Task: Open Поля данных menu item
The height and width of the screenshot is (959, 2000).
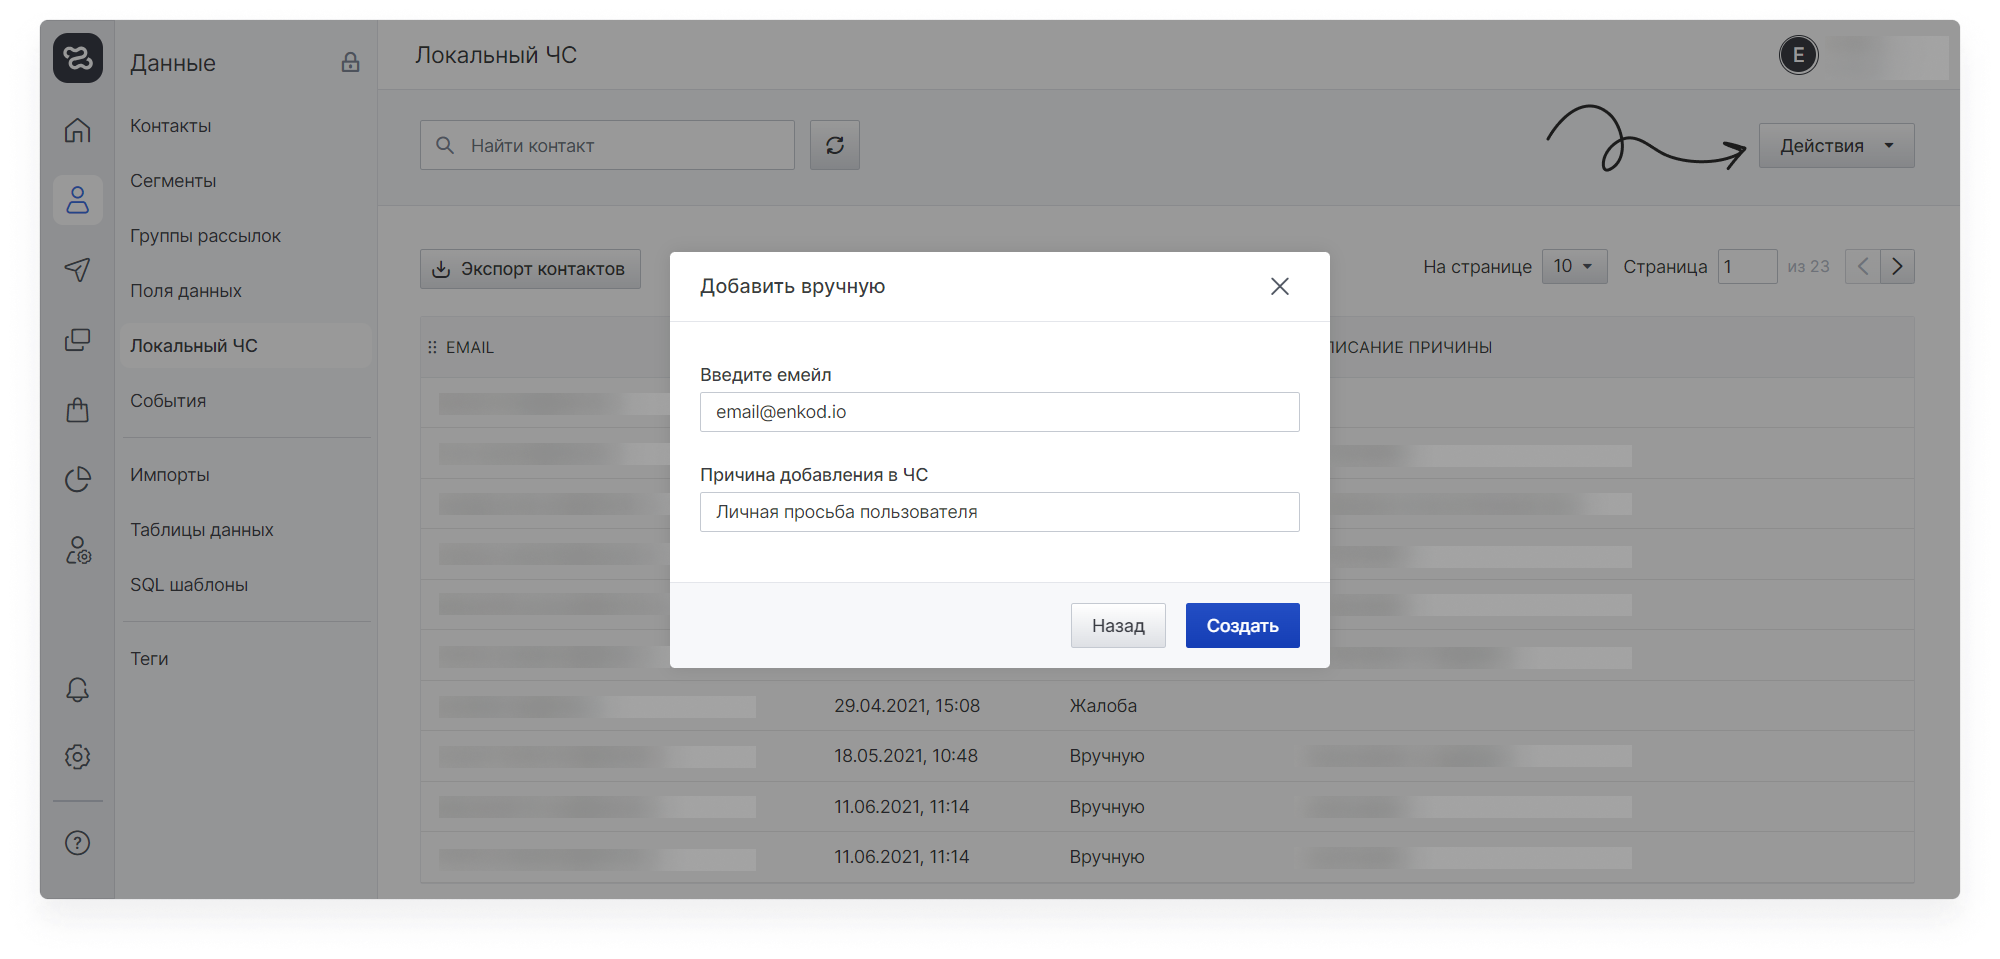Action: point(186,291)
